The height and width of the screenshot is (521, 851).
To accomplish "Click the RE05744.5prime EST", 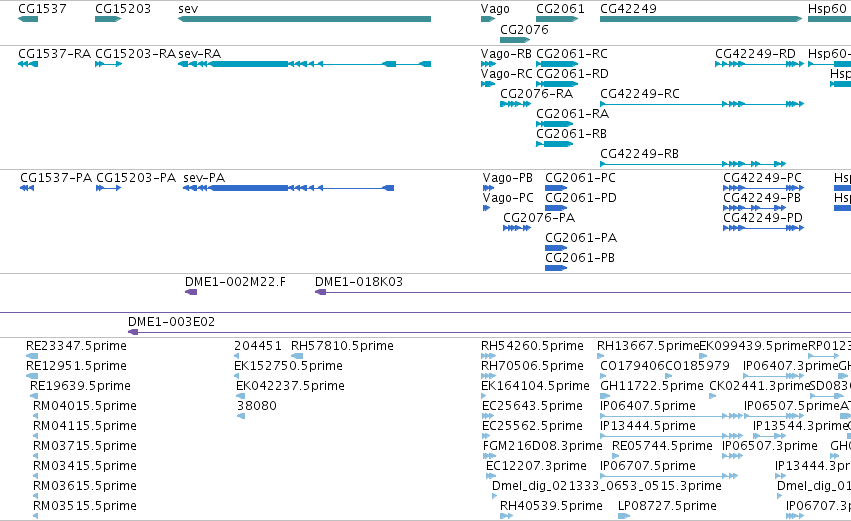I will click(615, 457).
